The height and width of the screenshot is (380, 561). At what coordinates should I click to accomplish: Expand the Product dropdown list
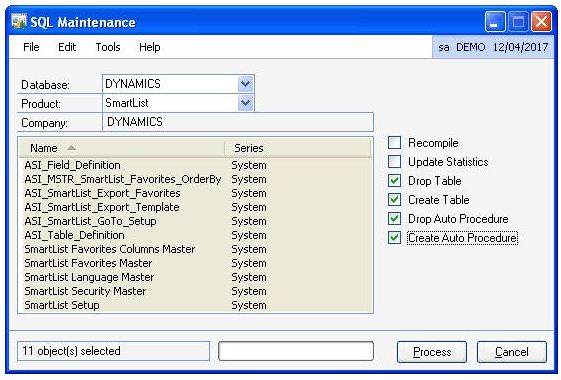pyautogui.click(x=245, y=103)
